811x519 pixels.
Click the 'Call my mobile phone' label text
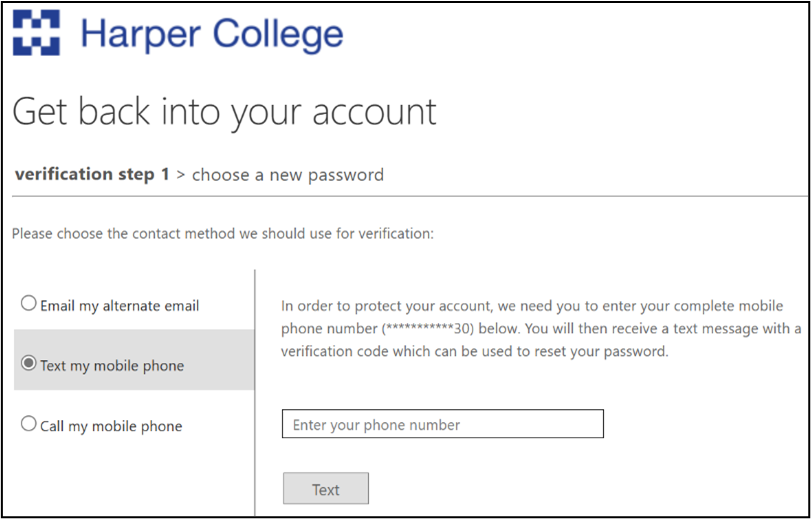click(111, 426)
